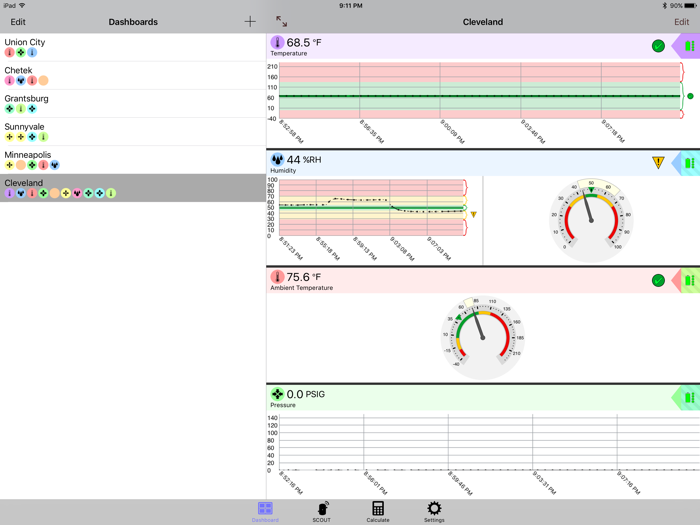Tap the 75.6 °F ambient reading
700x525 pixels.
(x=304, y=277)
